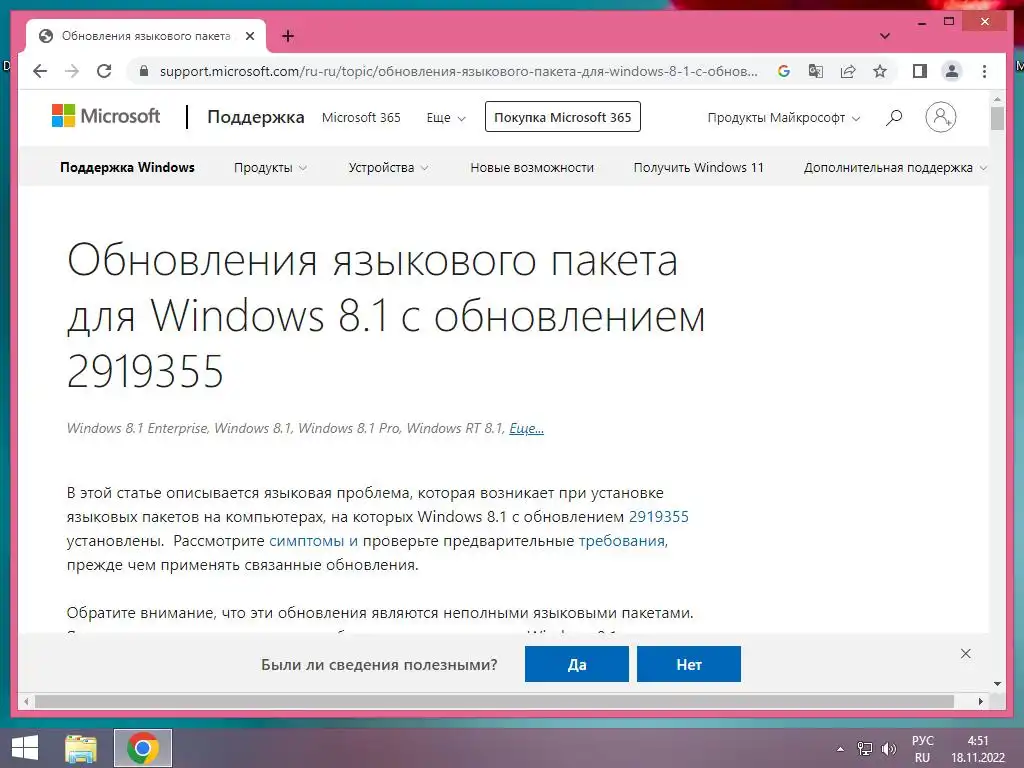This screenshot has height=768, width=1024.
Task: Go back to the previous page
Action: (40, 71)
